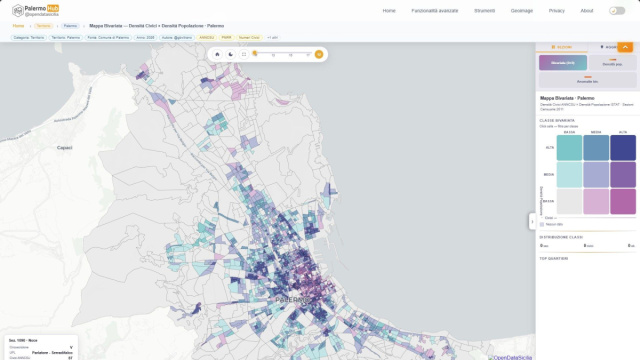Open the Home menu item
Viewport: 640px width, 360px height.
(x=389, y=11)
